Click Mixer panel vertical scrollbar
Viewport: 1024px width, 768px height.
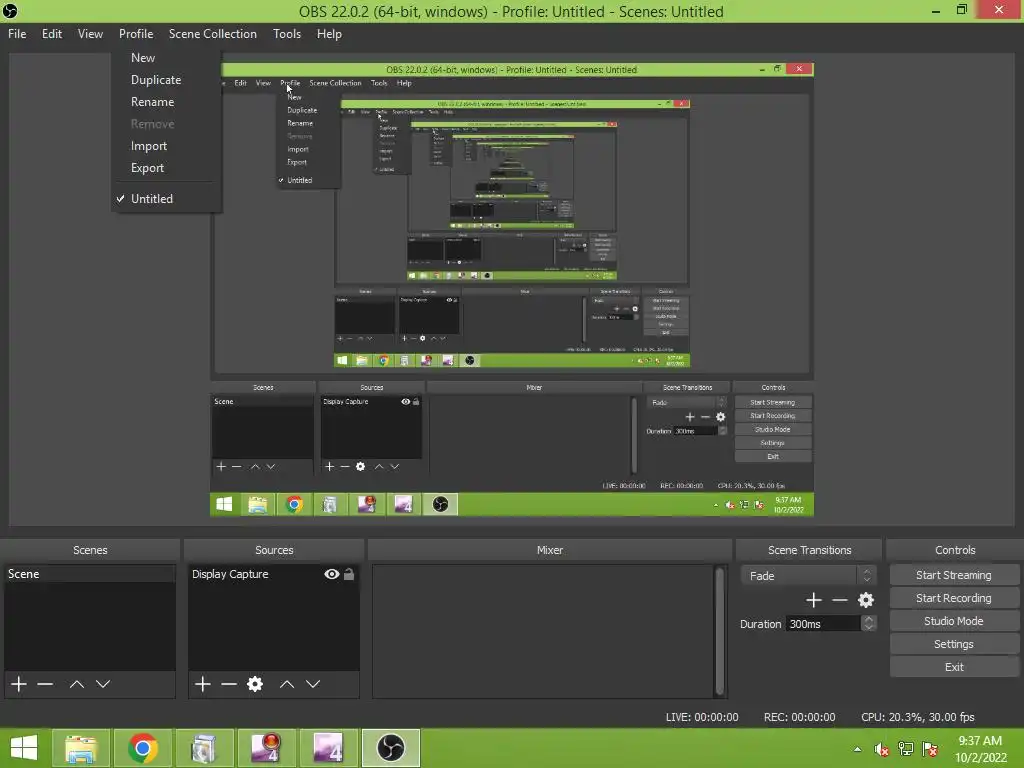(x=720, y=631)
